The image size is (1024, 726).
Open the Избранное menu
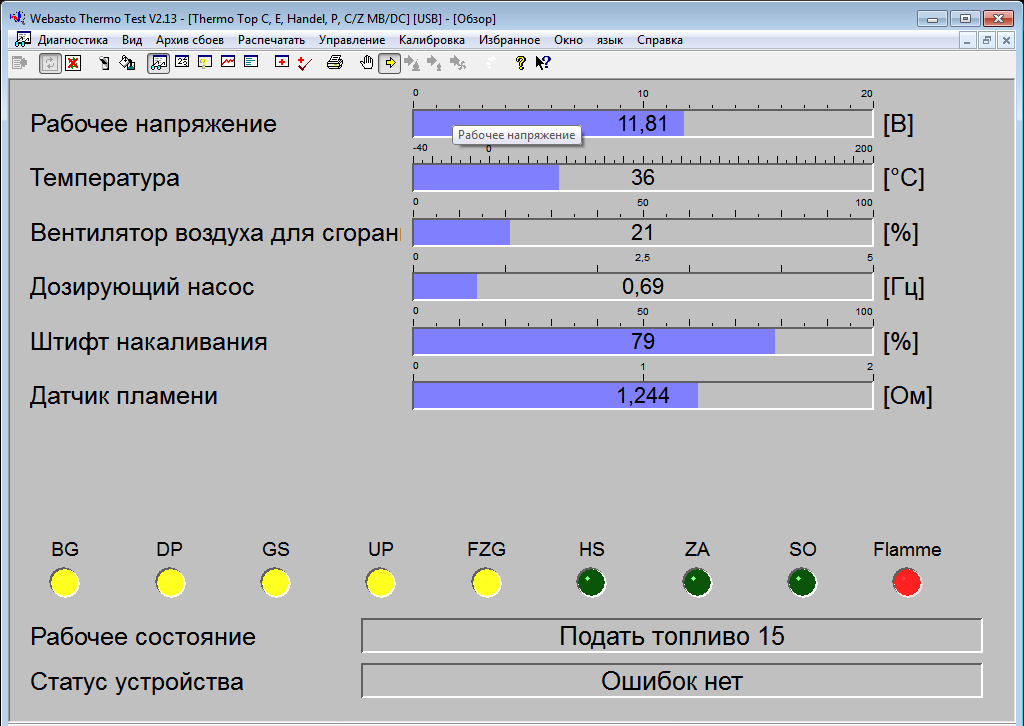(x=509, y=40)
